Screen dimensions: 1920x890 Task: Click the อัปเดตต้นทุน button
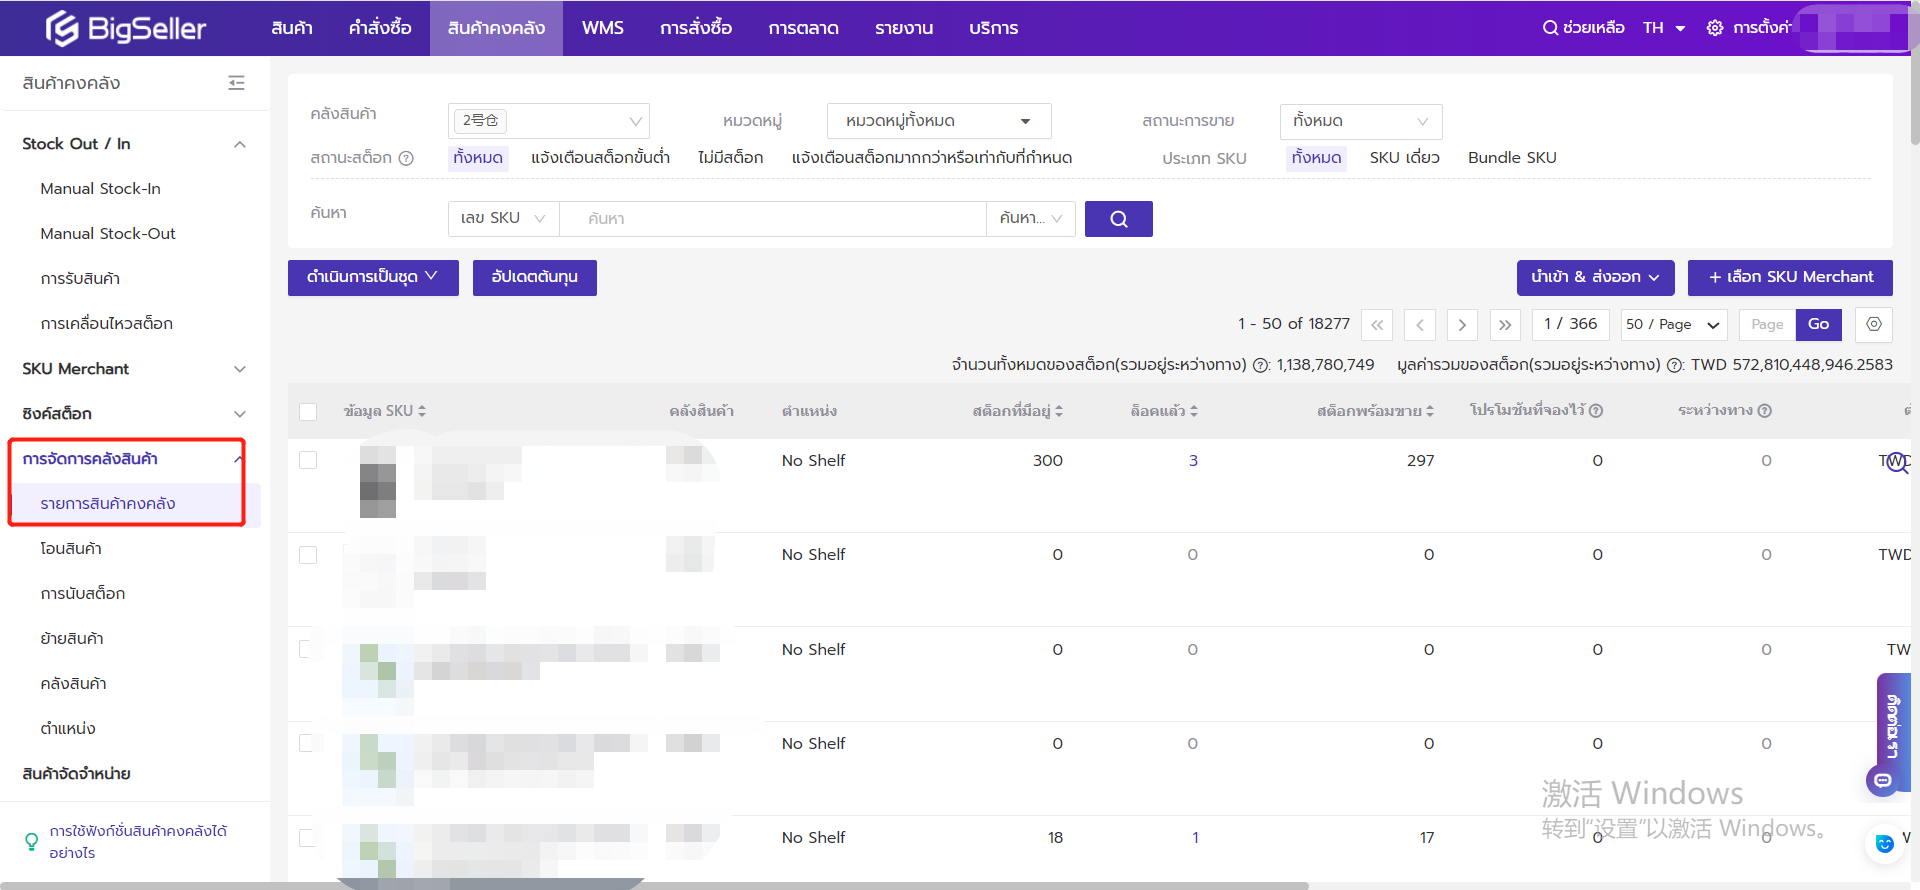click(534, 277)
